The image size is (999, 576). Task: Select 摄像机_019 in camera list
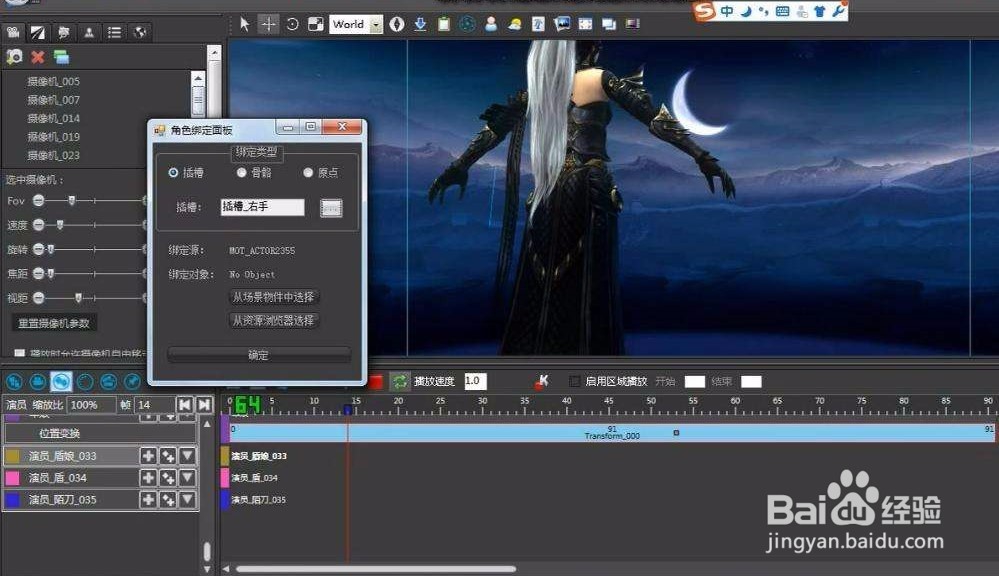click(x=54, y=137)
